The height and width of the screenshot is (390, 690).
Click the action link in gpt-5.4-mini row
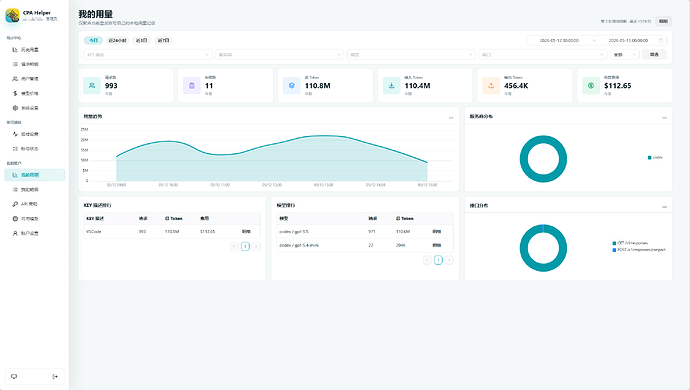pos(437,245)
